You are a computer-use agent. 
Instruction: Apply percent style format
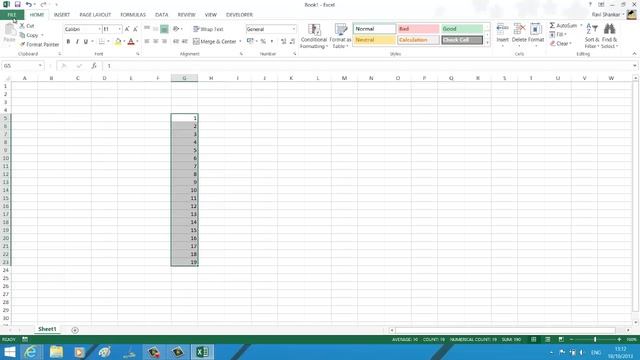263,41
